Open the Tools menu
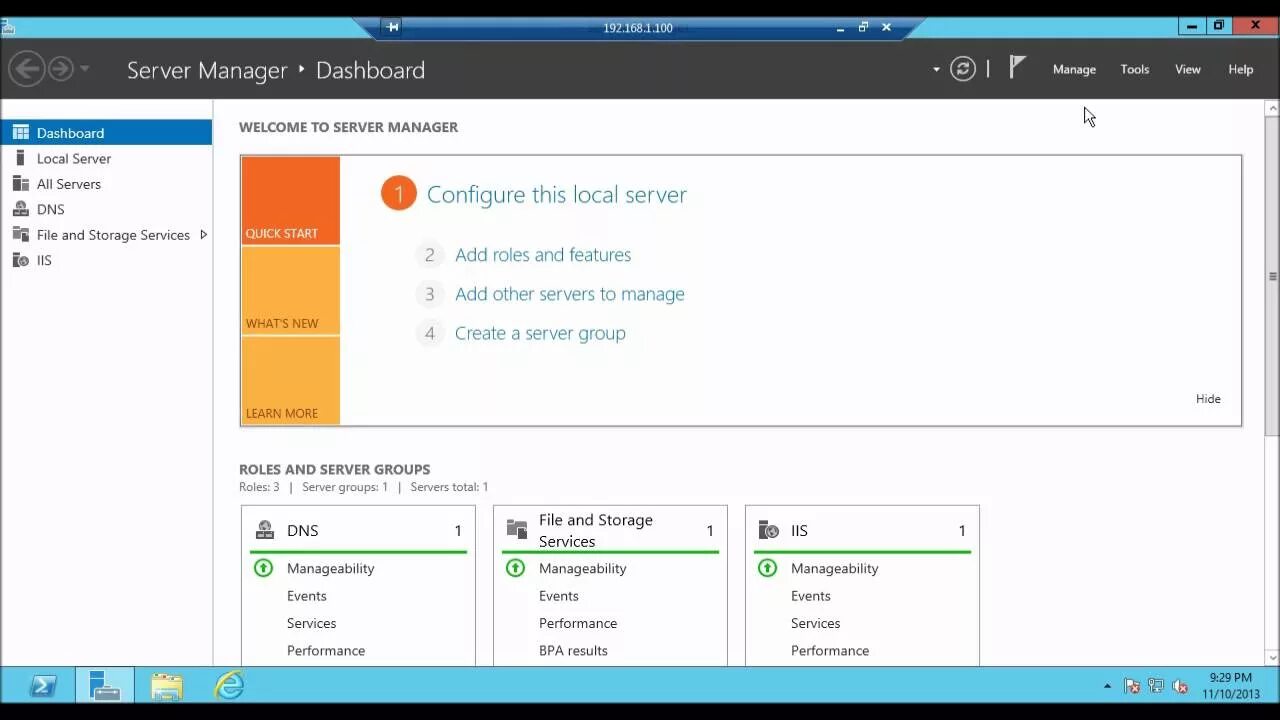Screen dimensions: 1280x720 click(x=1134, y=69)
